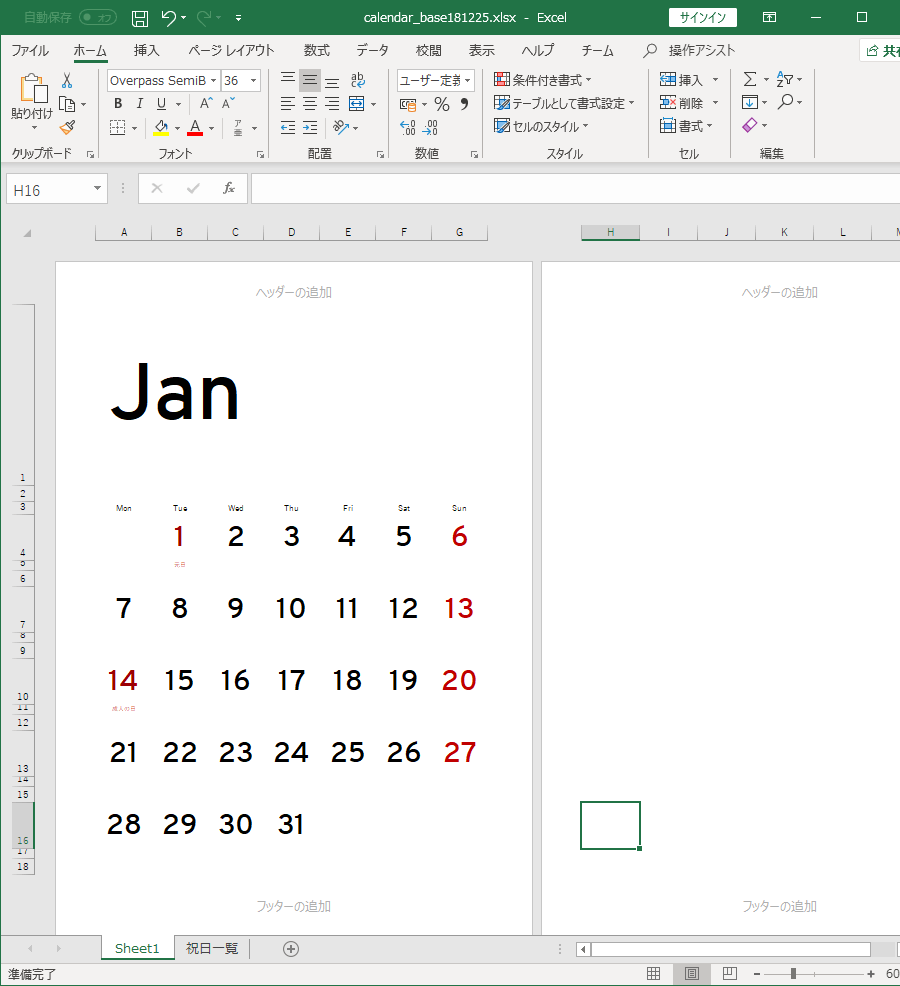Apply percent number style
This screenshot has width=900, height=986.
point(441,103)
